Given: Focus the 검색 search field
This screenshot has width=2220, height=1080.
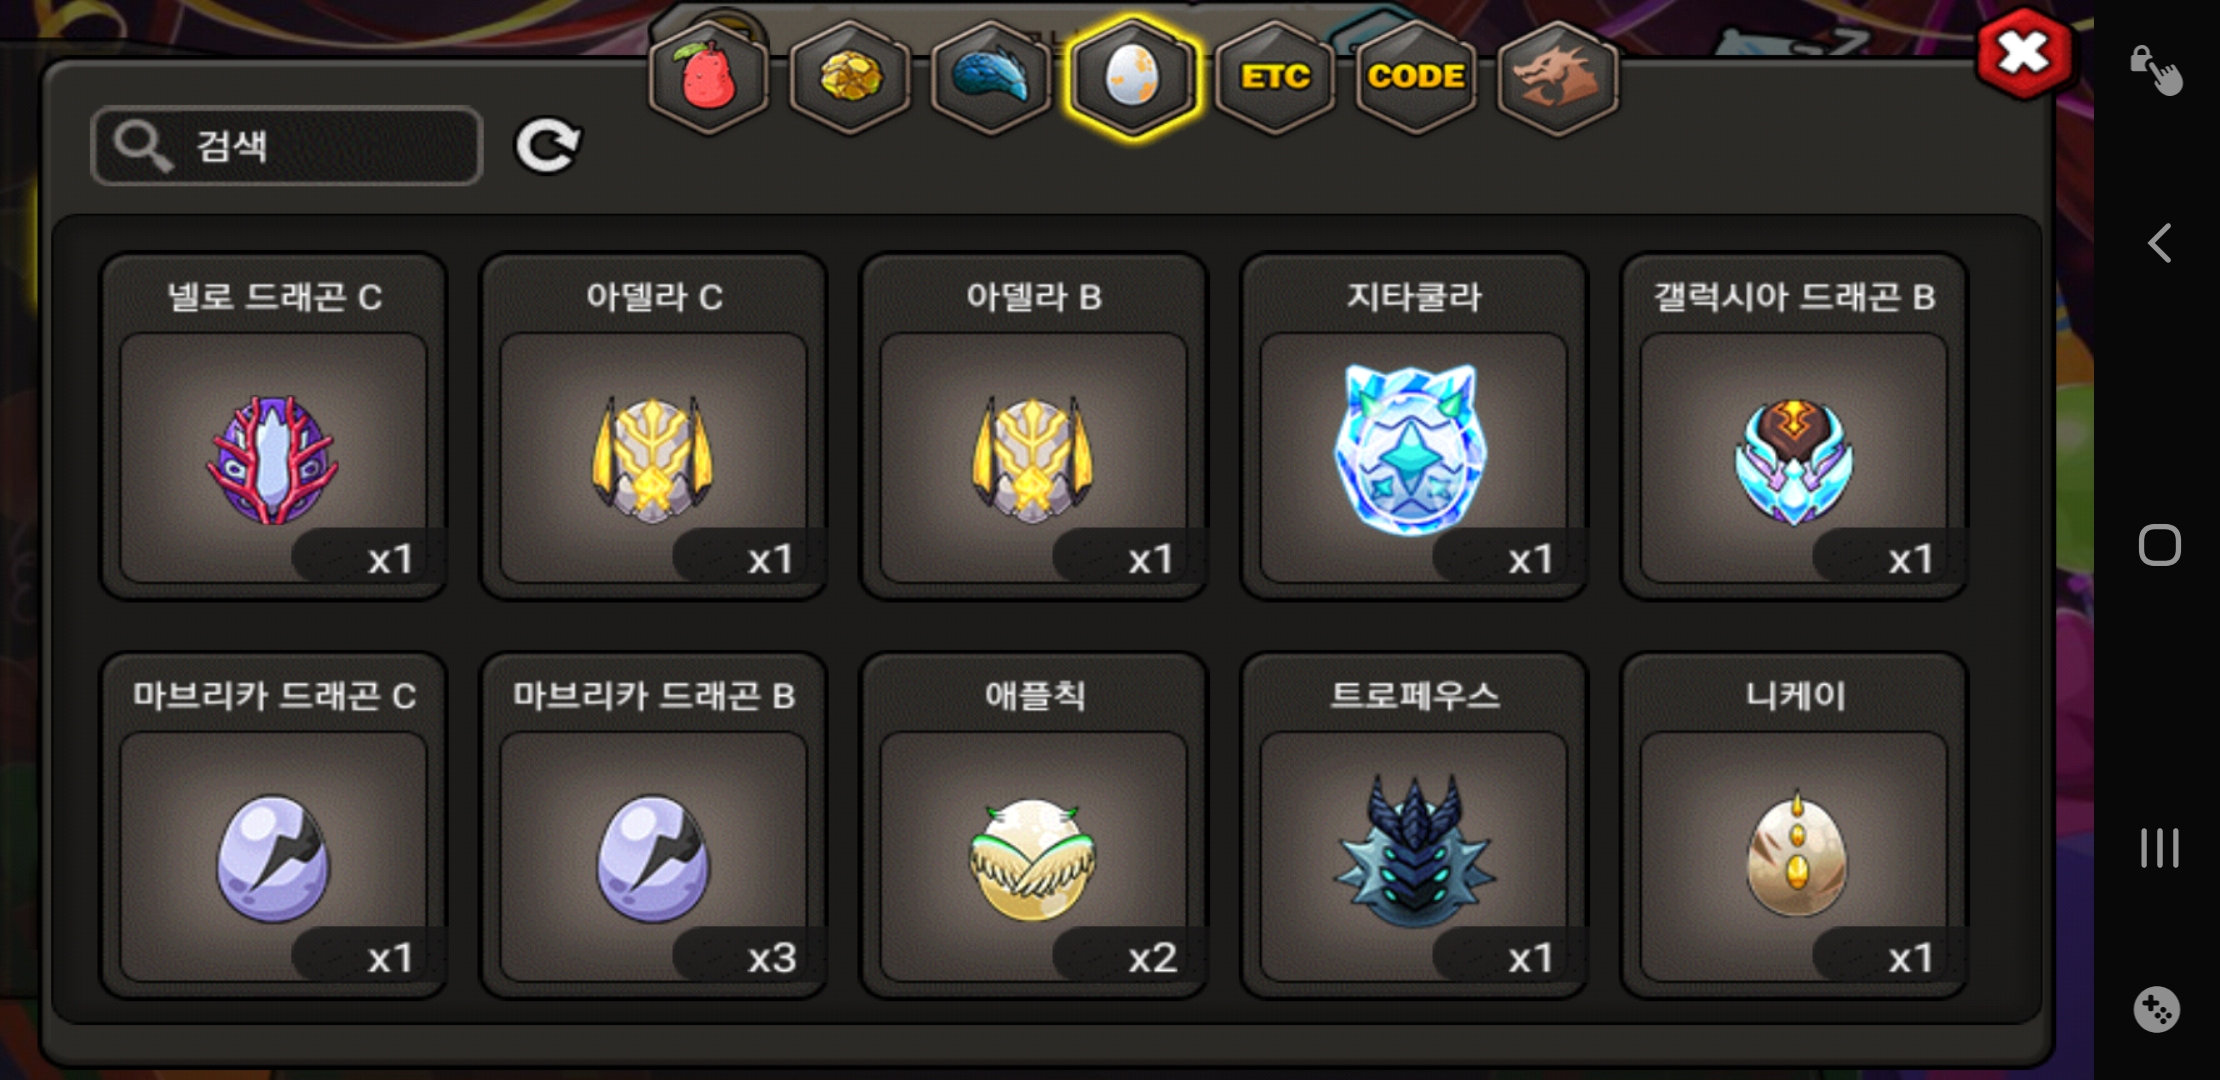Looking at the screenshot, I should pyautogui.click(x=287, y=146).
